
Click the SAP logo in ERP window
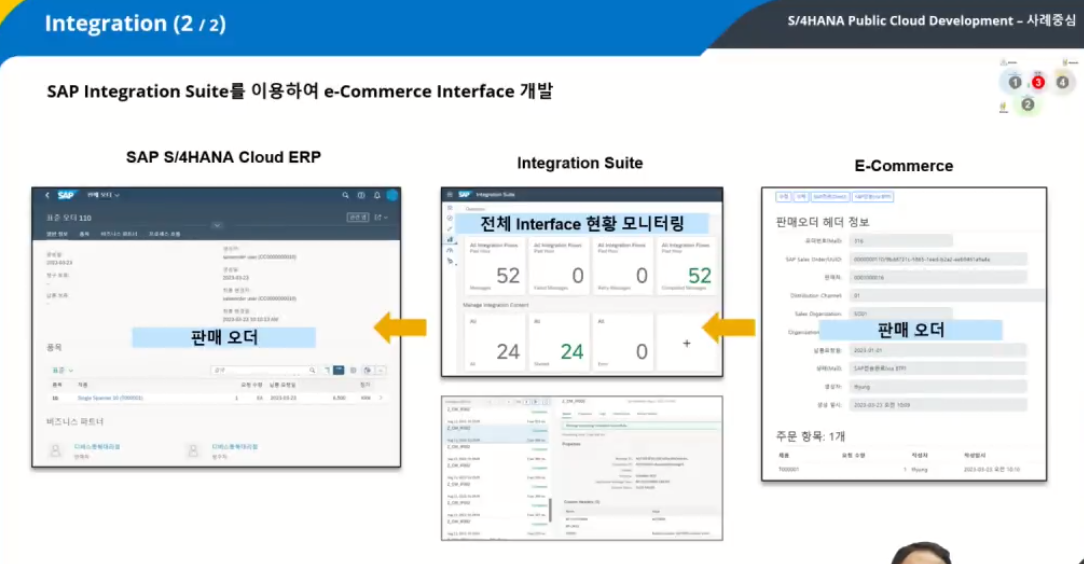pos(66,196)
